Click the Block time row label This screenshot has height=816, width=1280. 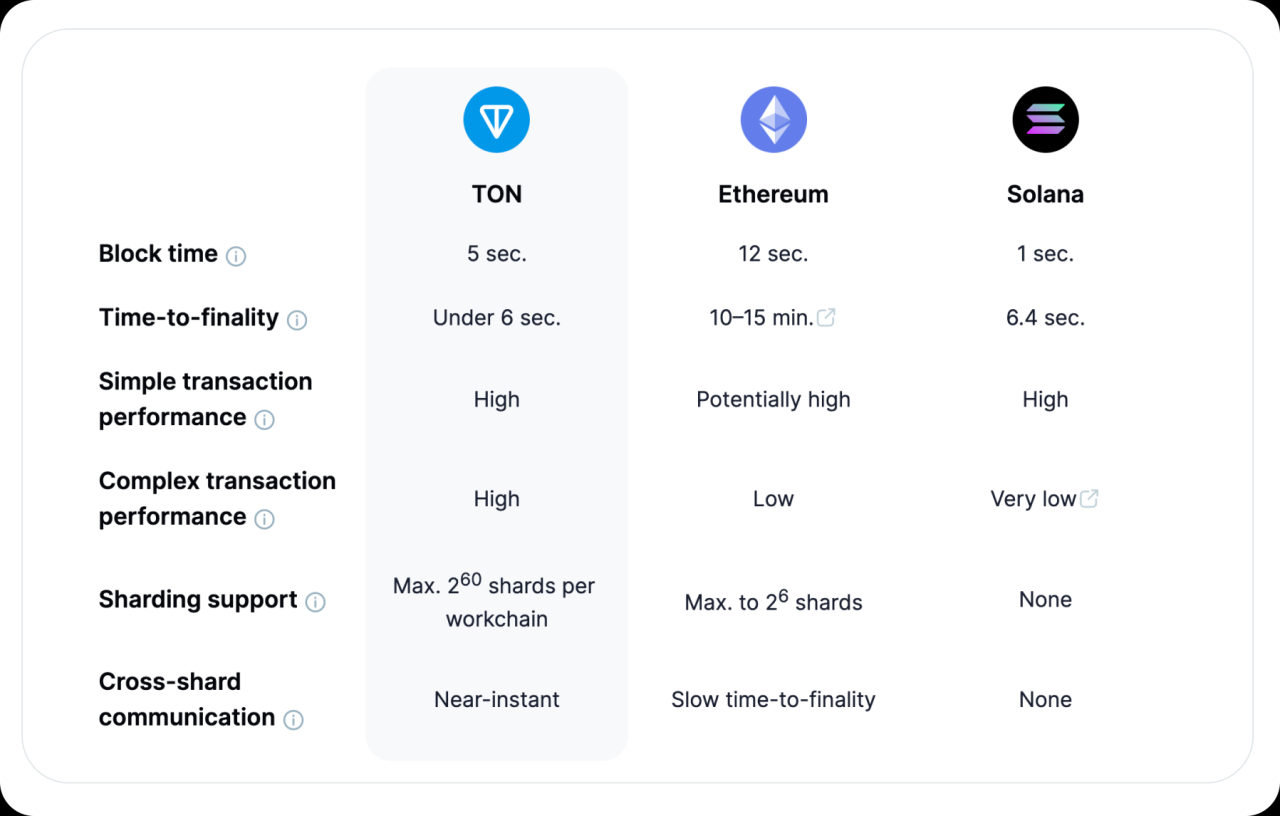click(158, 254)
